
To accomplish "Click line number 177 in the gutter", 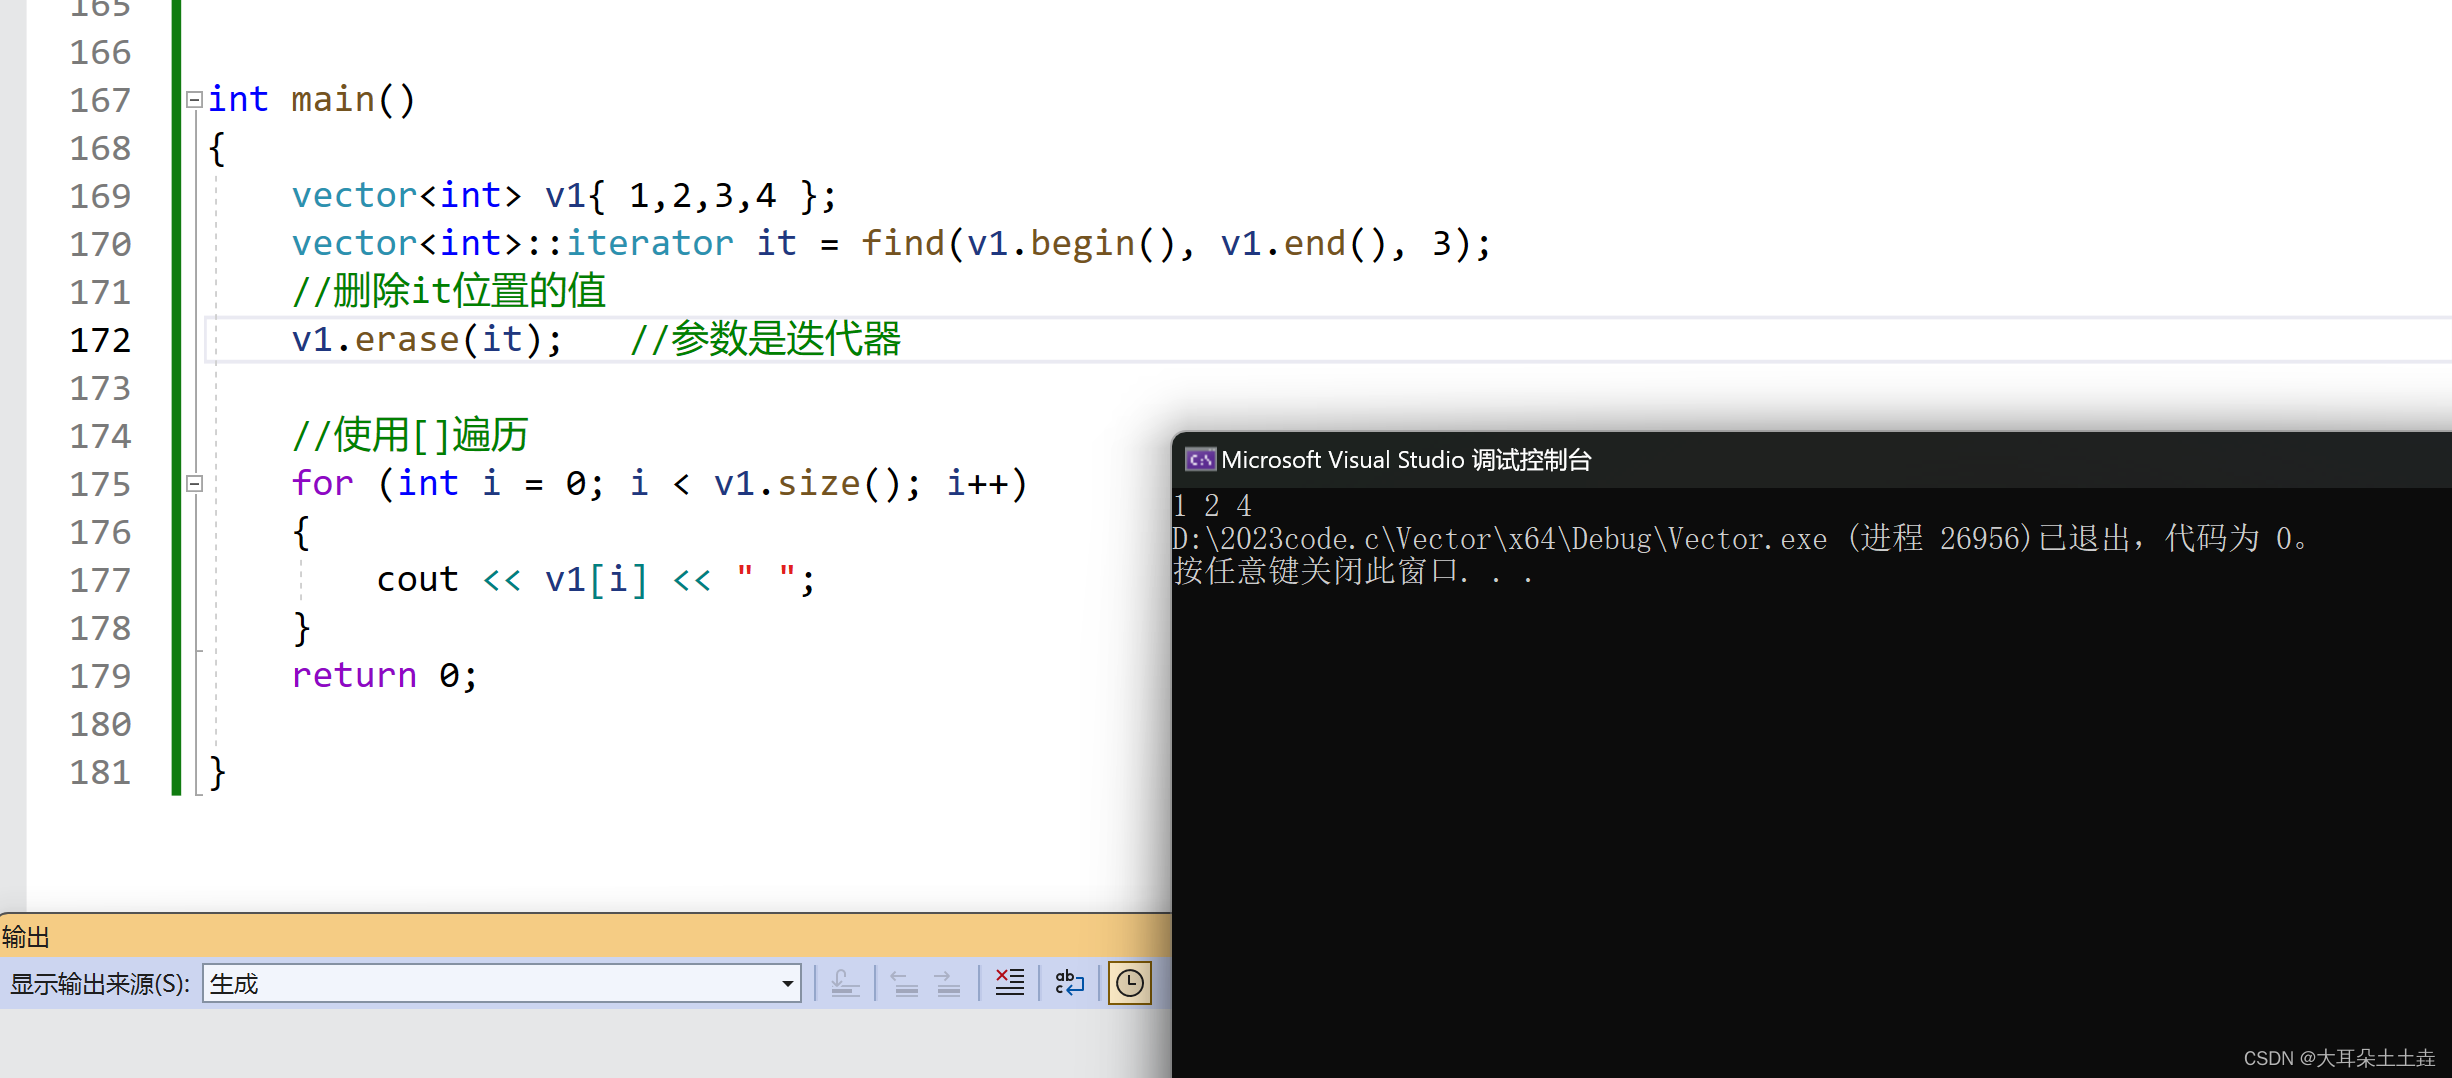I will pos(100,580).
